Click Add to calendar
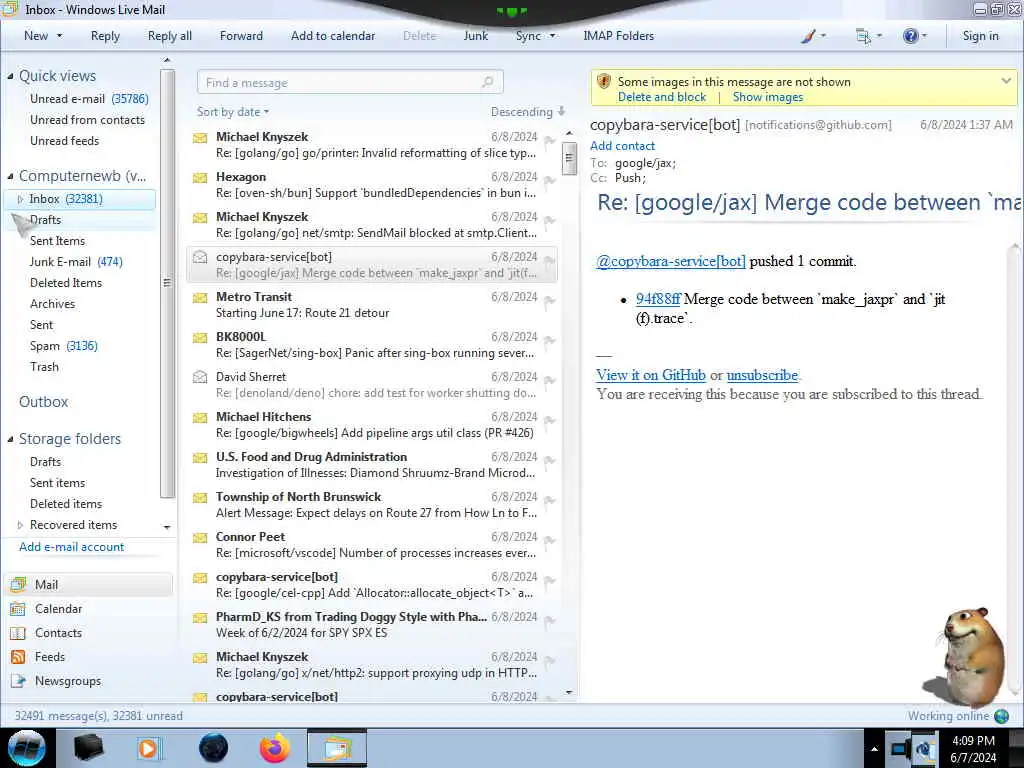Image resolution: width=1024 pixels, height=768 pixels. [333, 36]
